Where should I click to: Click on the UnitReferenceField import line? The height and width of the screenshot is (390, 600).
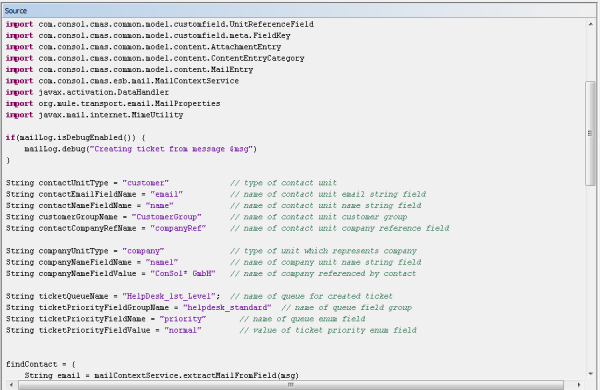click(160, 24)
